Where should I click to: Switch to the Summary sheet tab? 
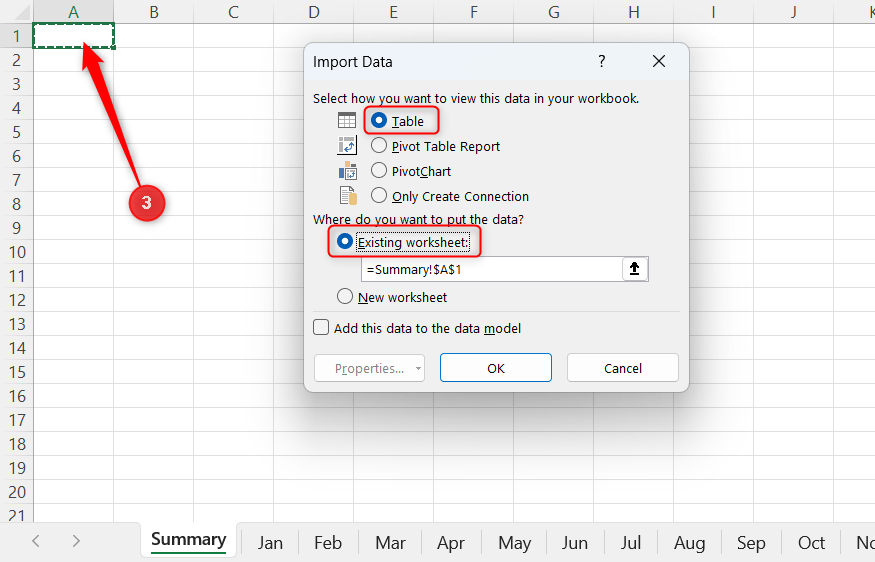pyautogui.click(x=189, y=540)
